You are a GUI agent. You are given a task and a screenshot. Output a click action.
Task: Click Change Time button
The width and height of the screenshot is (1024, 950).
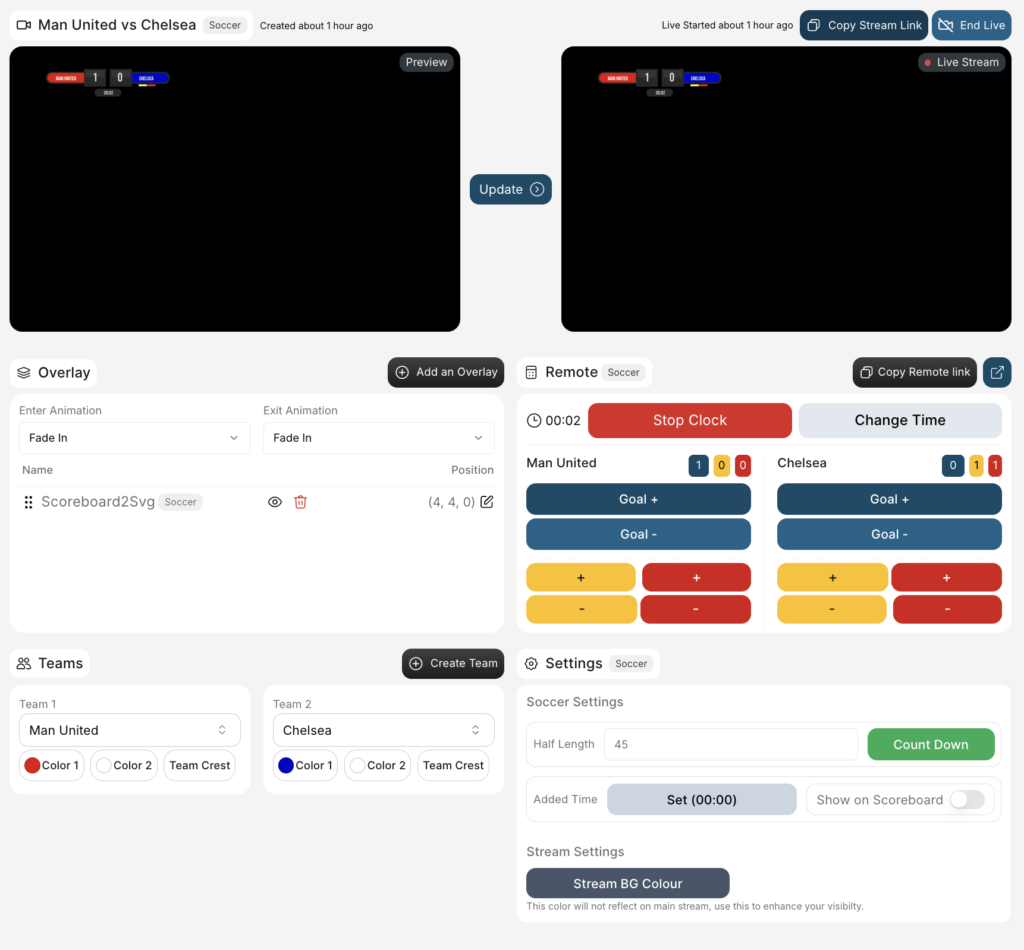[x=900, y=420]
